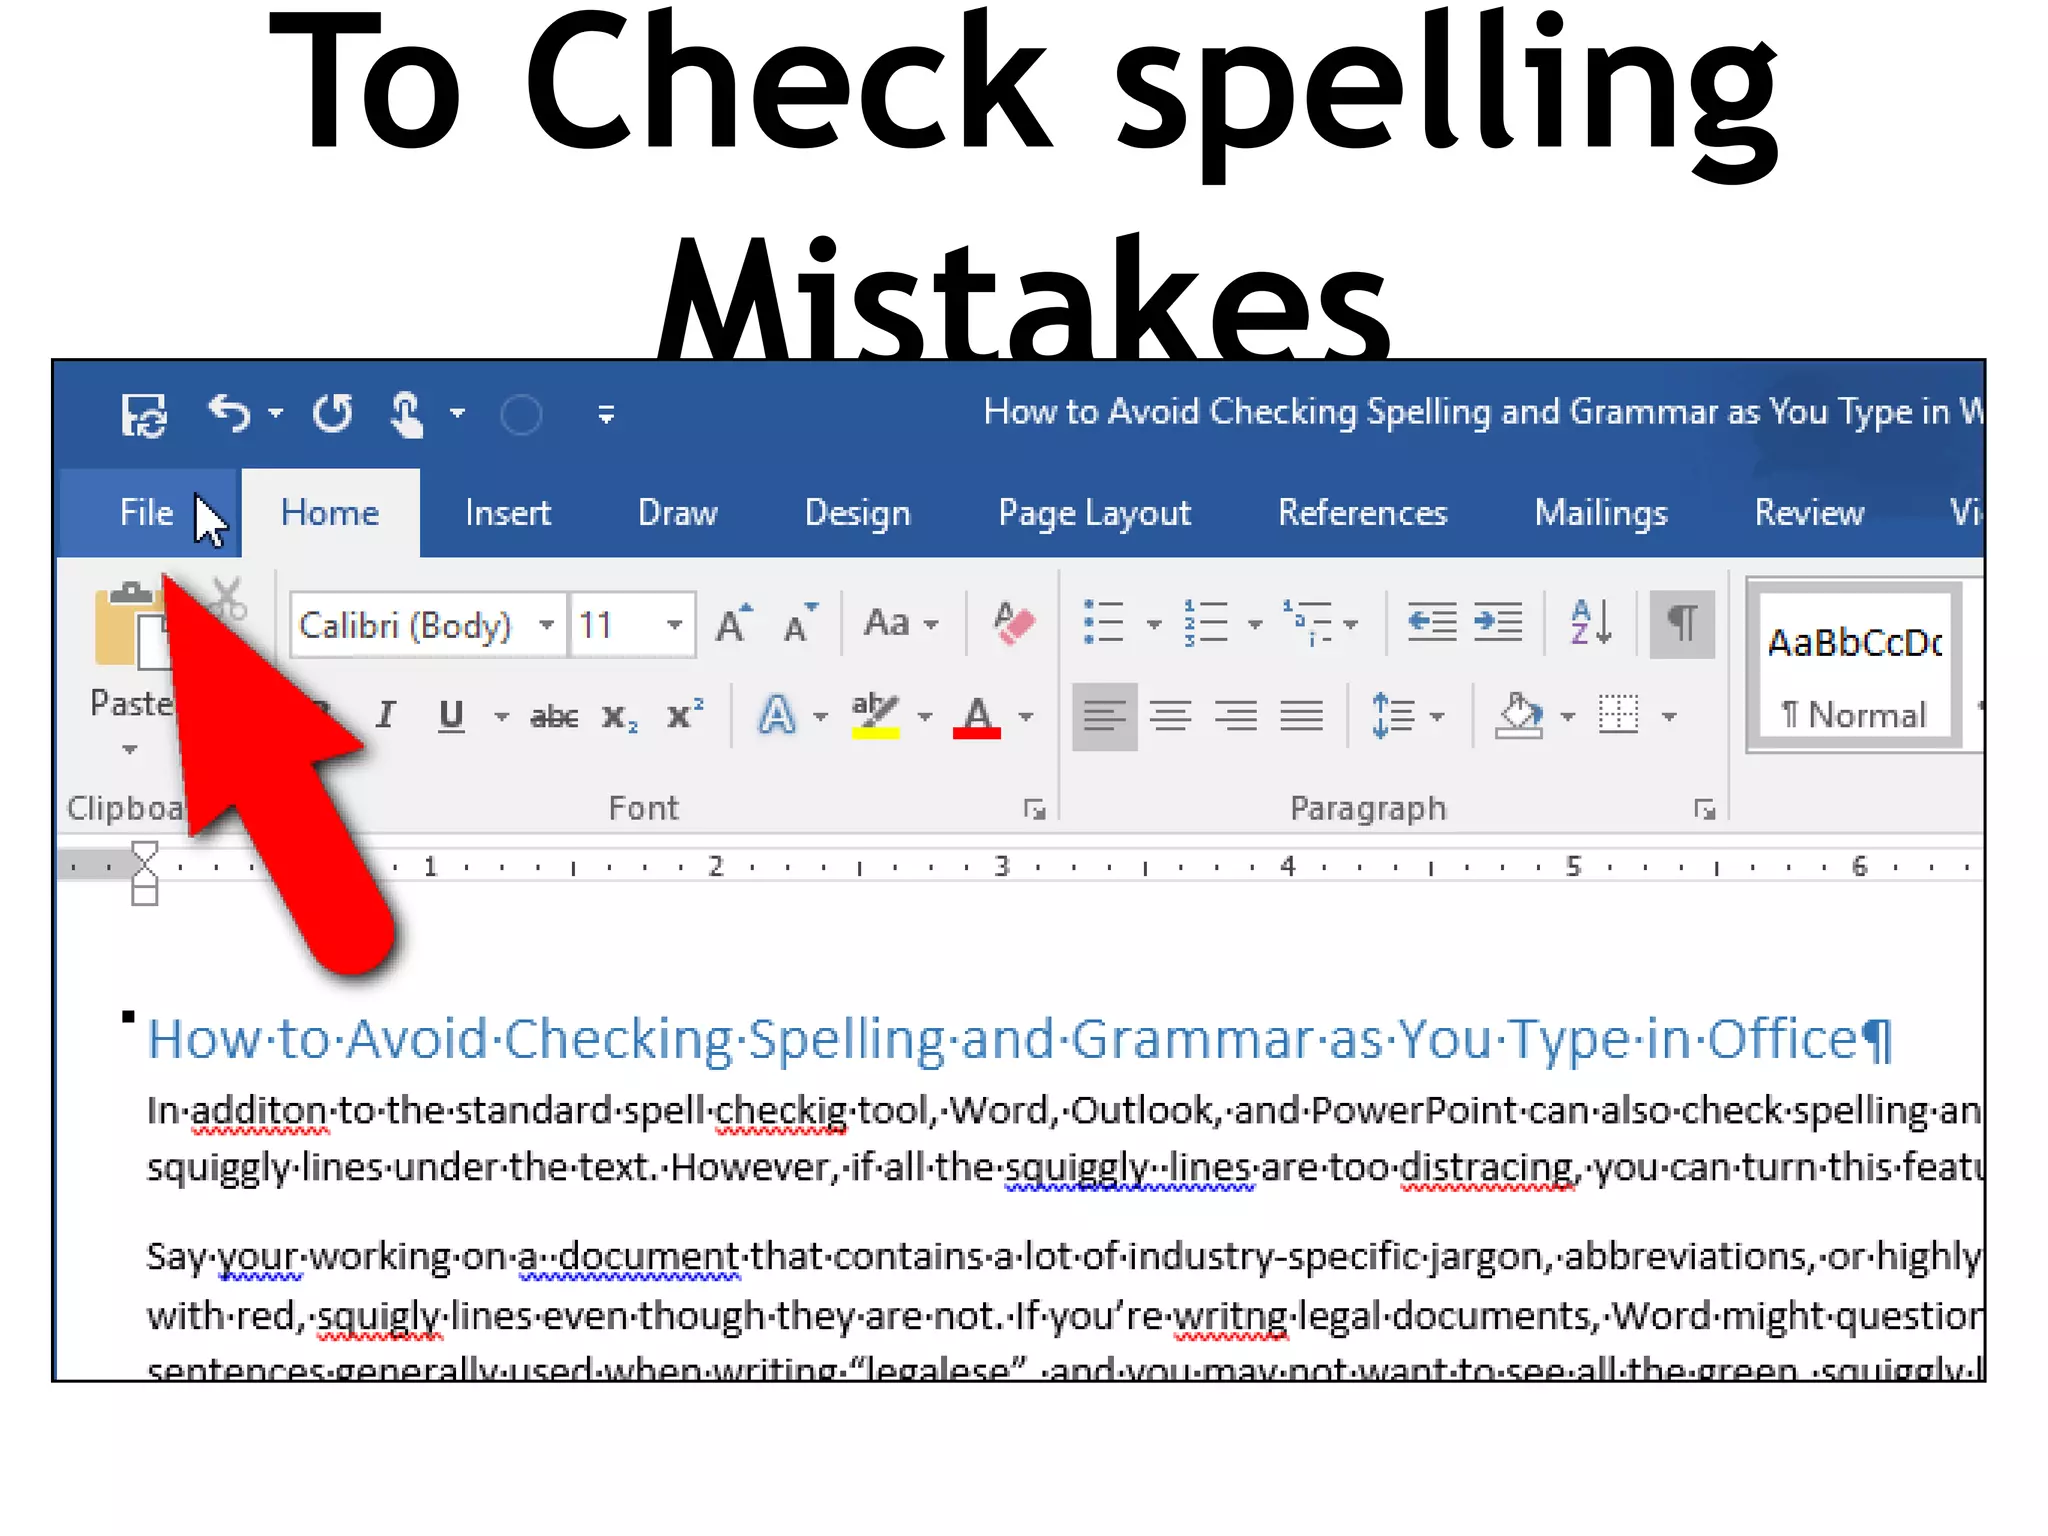Switch to the Design tab
Viewport: 2048px width, 1536px height.
pyautogui.click(x=858, y=513)
